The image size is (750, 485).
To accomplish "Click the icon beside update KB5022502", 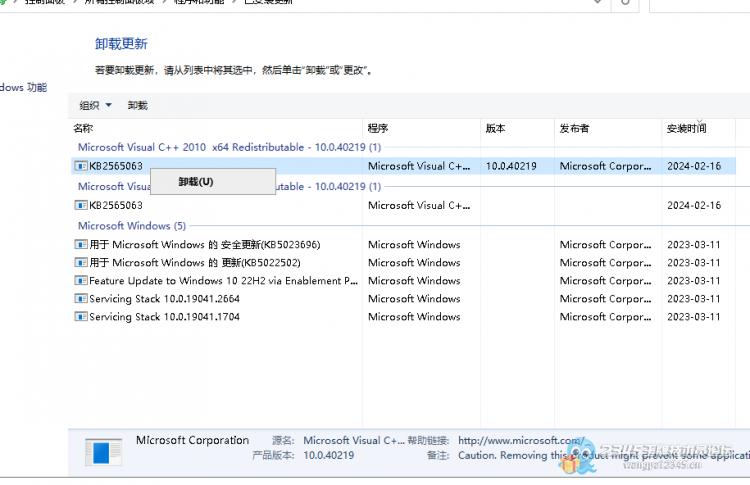I will [81, 263].
